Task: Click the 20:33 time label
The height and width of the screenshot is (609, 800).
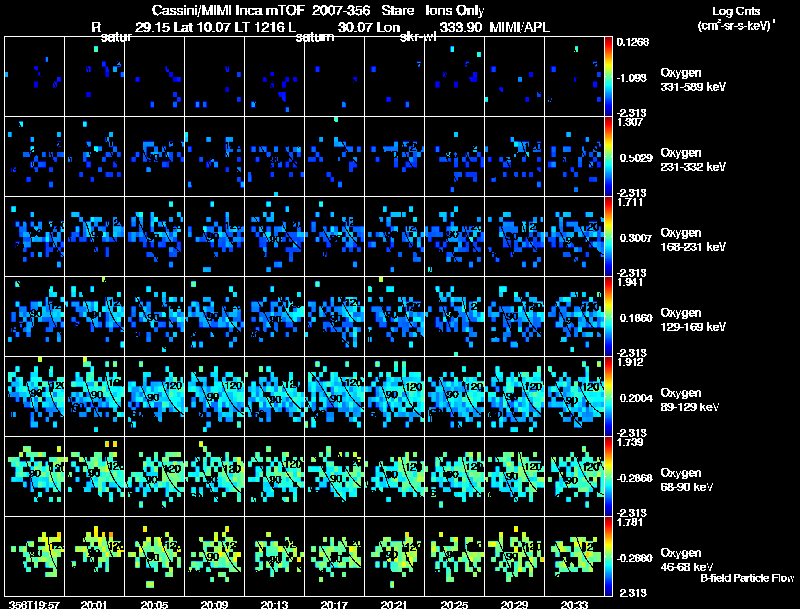Action: point(576,604)
